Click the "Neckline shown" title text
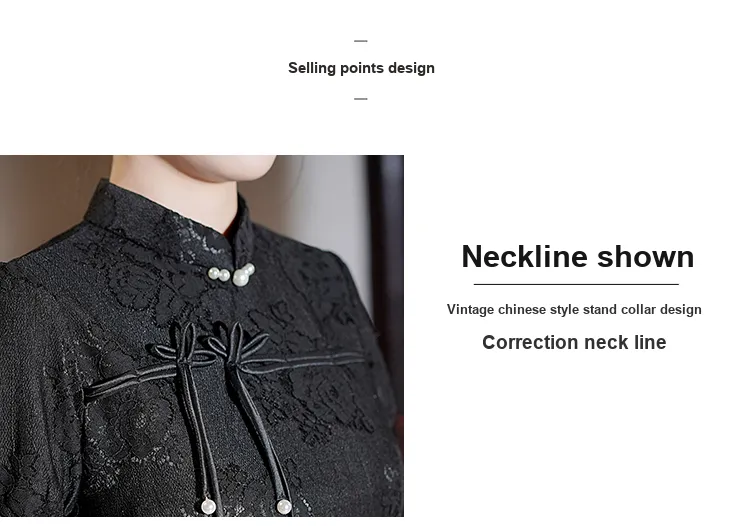Screen dimensions: 750x526 (x=577, y=256)
